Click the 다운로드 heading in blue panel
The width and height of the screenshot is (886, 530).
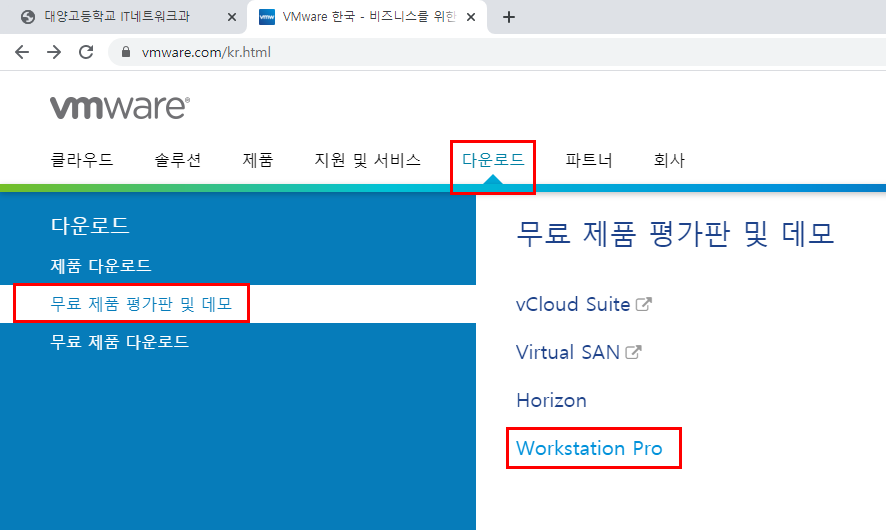[x=90, y=225]
